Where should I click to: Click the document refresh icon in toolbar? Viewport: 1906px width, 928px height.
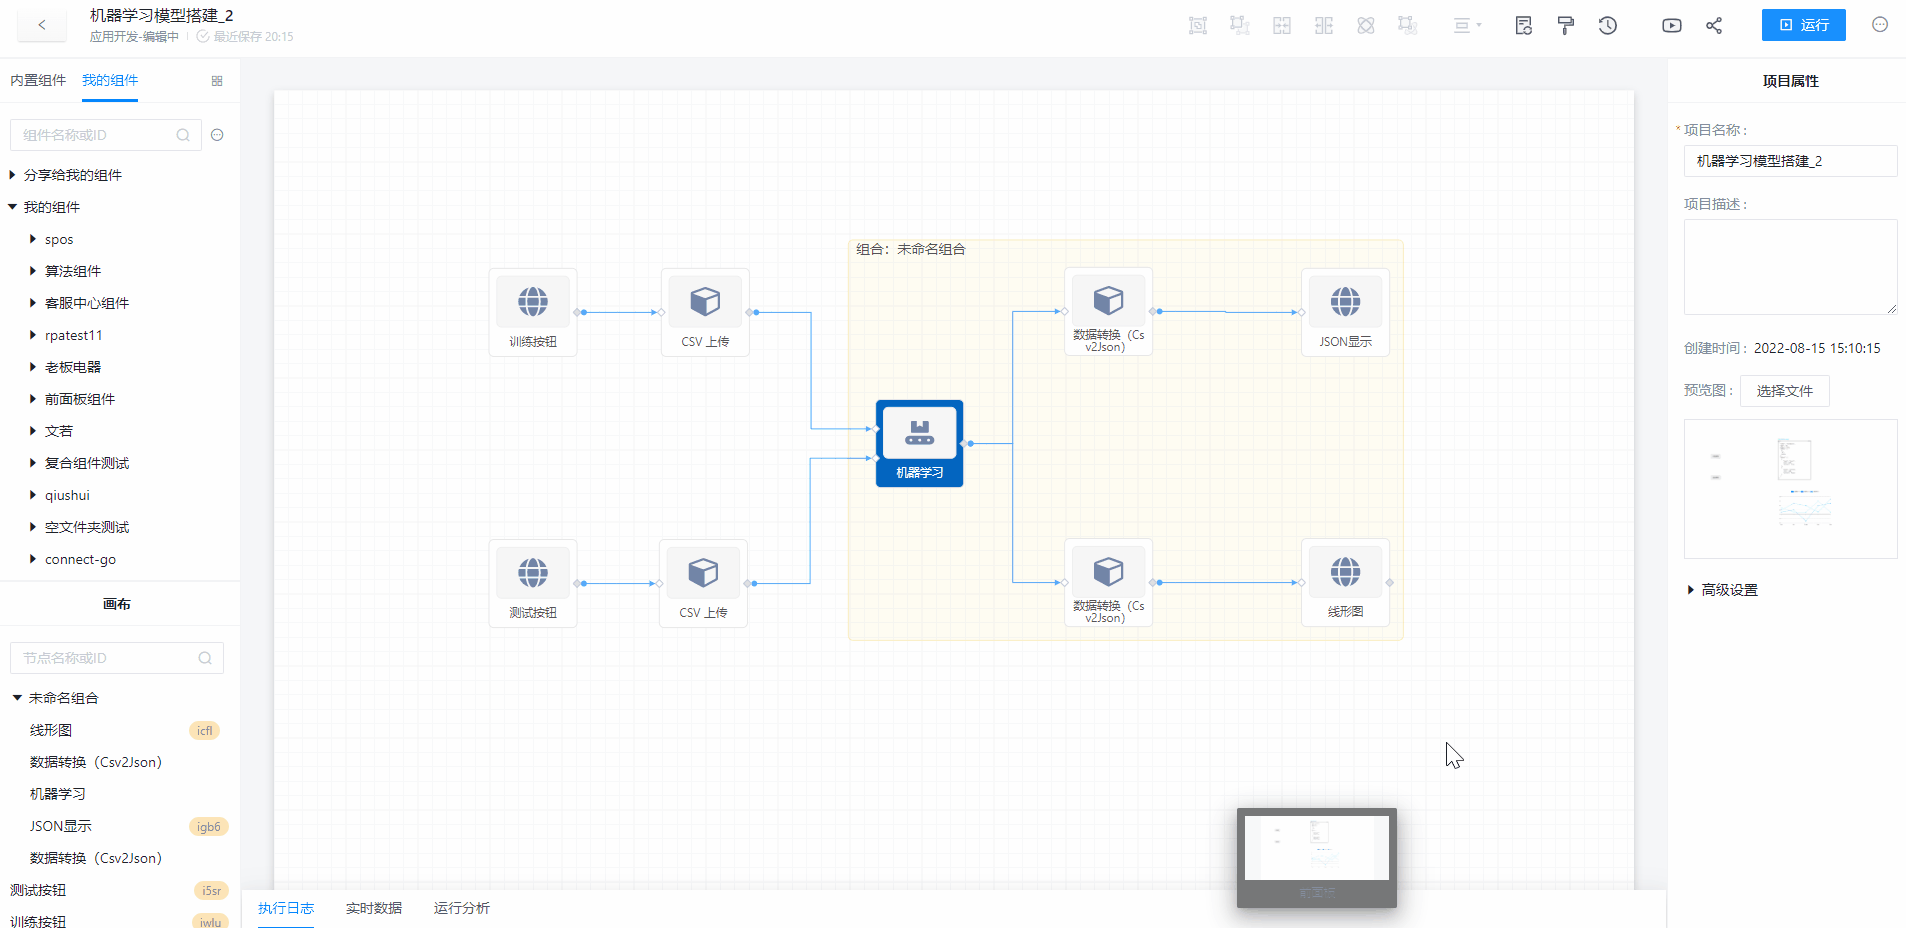1523,26
